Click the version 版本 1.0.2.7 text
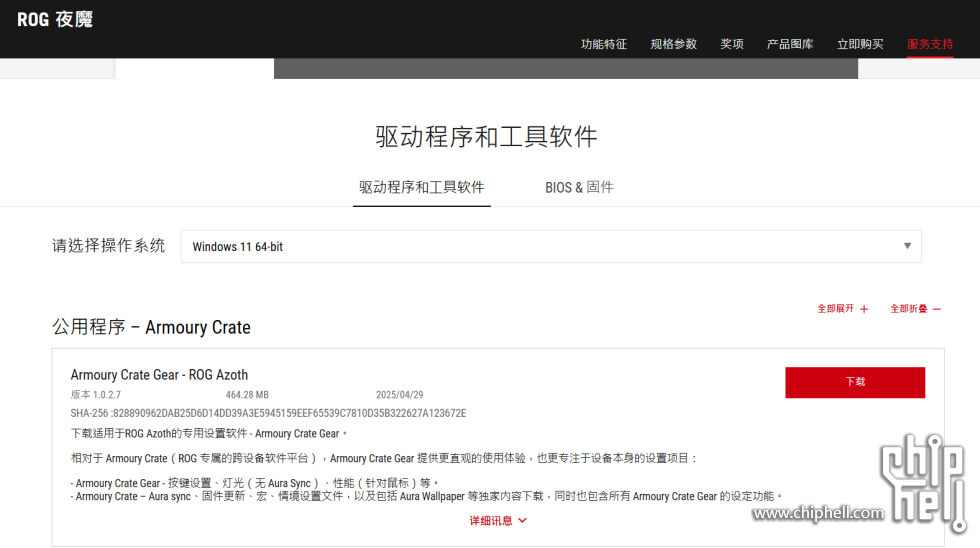The image size is (980, 548). [x=96, y=395]
